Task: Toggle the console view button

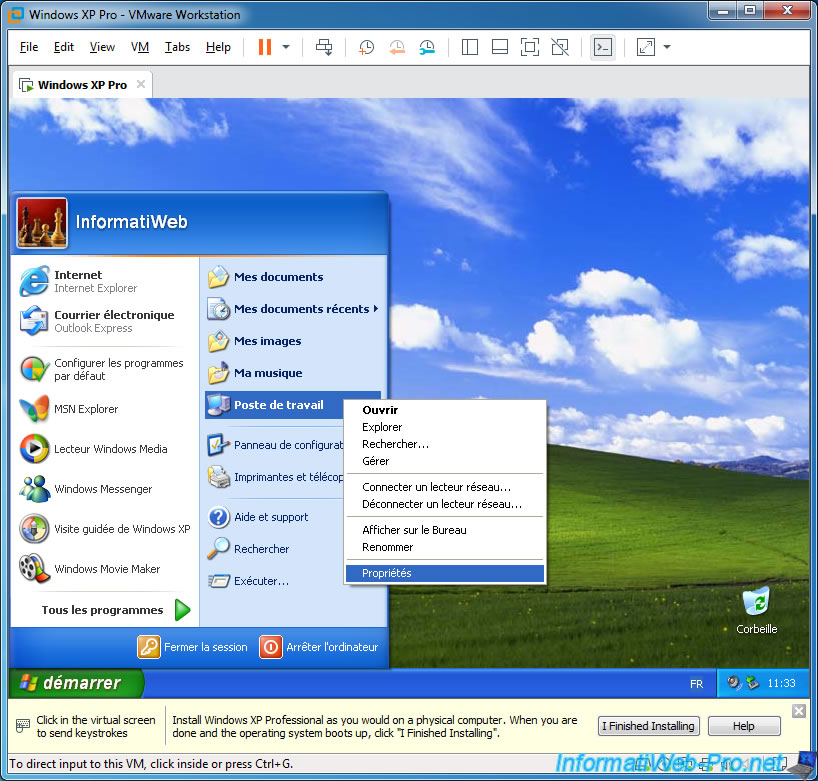Action: pyautogui.click(x=603, y=47)
